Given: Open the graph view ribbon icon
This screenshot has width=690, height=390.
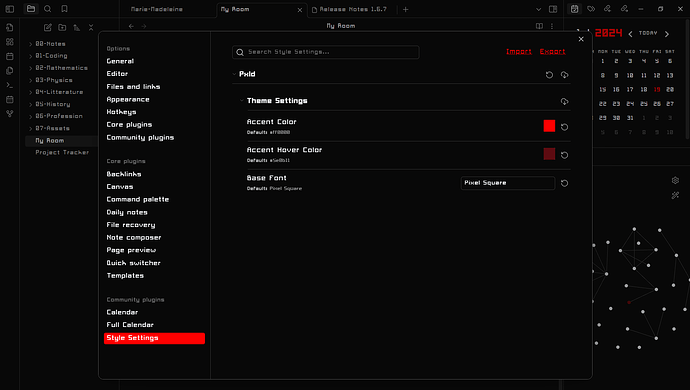Looking at the screenshot, I should pyautogui.click(x=10, y=114).
